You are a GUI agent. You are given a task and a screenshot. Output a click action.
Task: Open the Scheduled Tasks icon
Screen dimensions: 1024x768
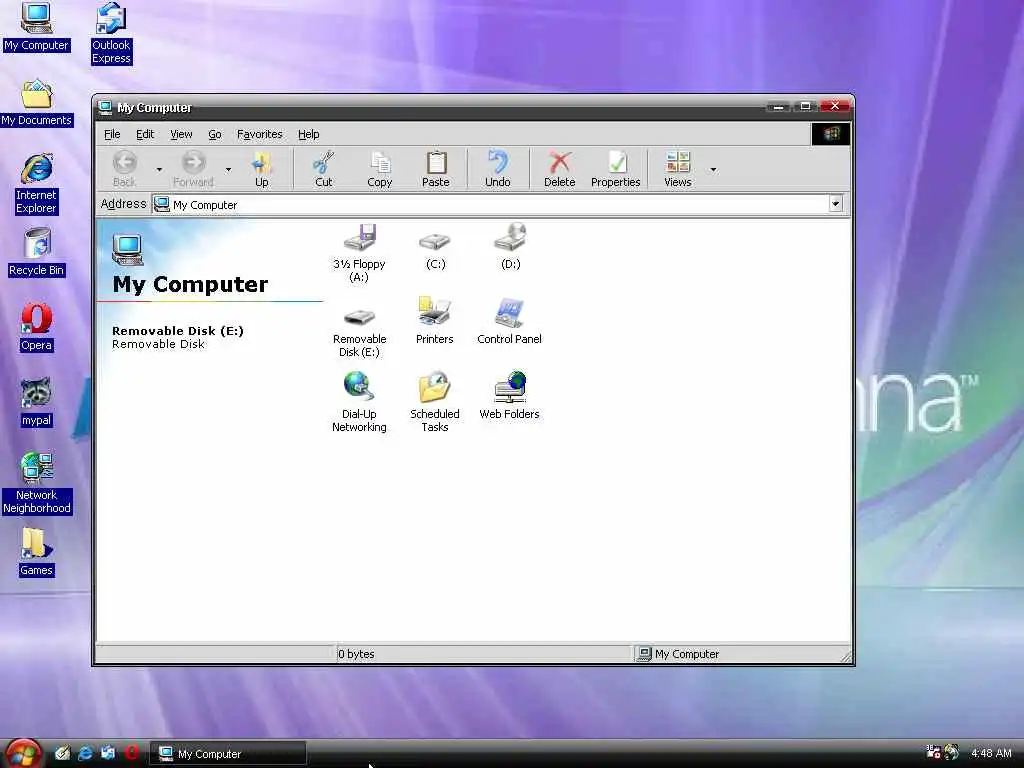pos(434,387)
